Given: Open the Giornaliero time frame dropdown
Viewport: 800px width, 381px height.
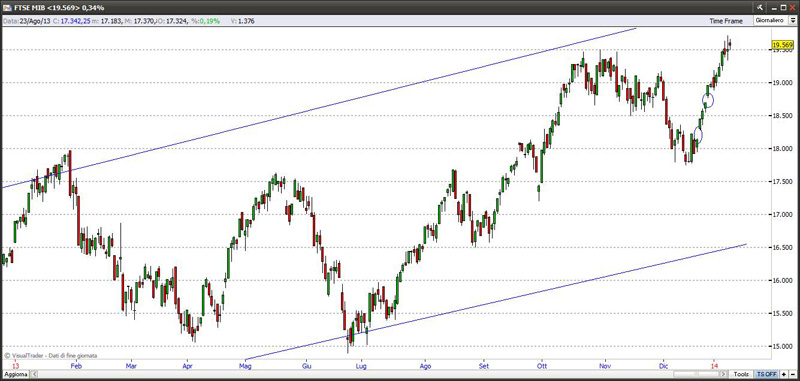Looking at the screenshot, I should click(771, 21).
